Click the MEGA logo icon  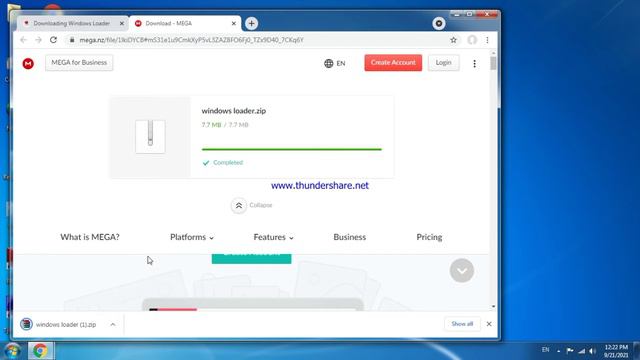(28, 63)
